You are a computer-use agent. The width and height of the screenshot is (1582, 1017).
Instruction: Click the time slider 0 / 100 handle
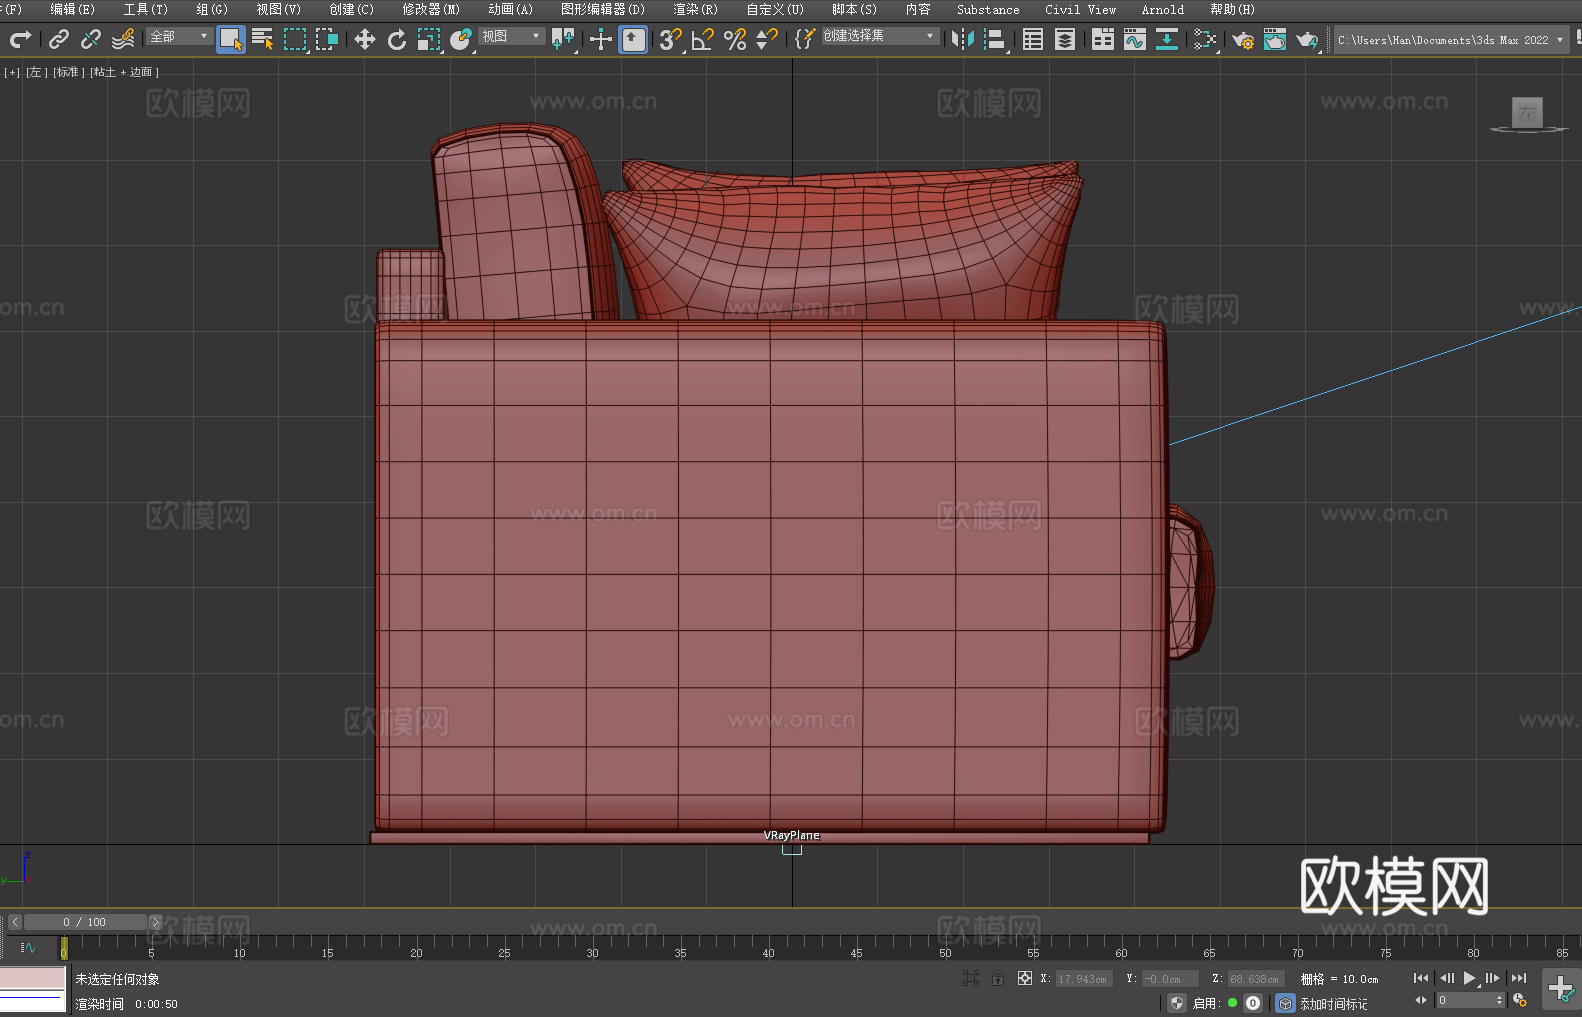tap(84, 922)
